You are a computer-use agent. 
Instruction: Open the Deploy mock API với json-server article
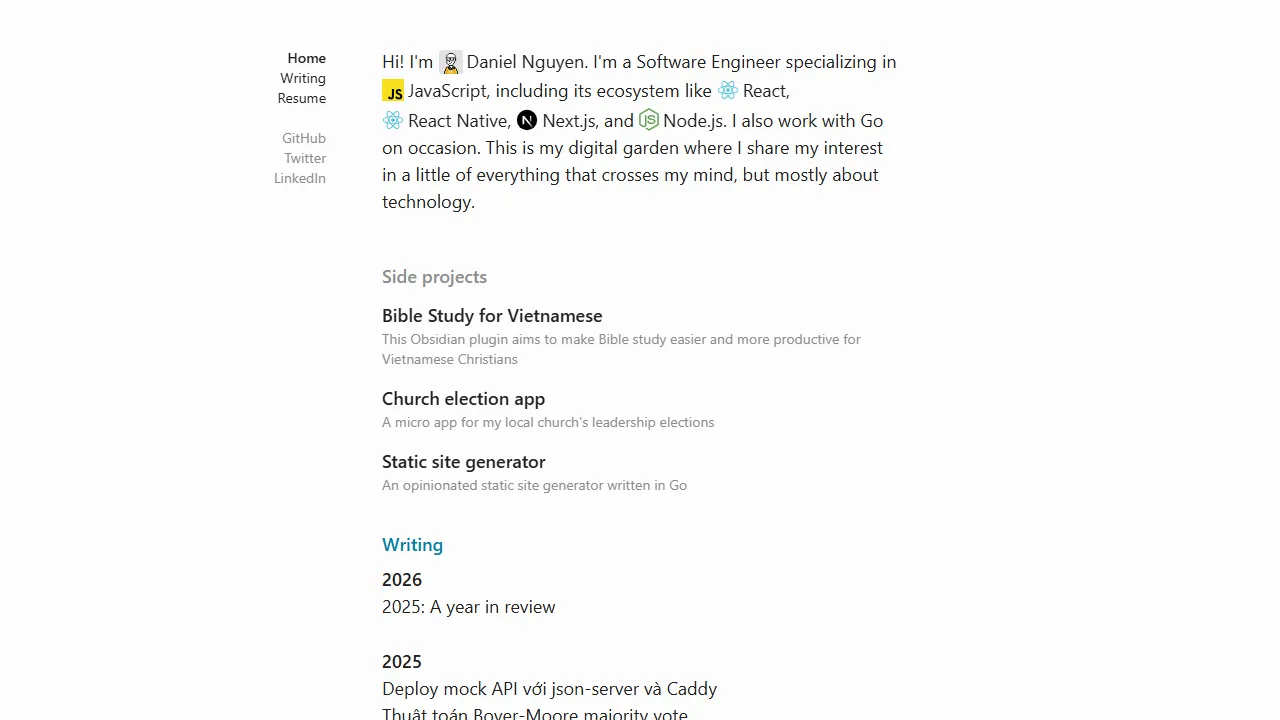(x=549, y=689)
